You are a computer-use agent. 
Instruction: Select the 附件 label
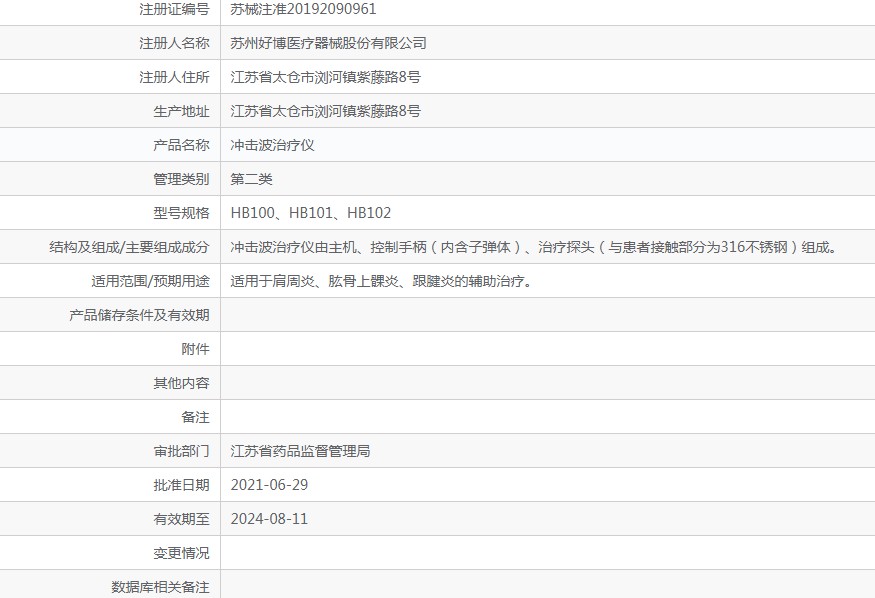click(x=195, y=349)
